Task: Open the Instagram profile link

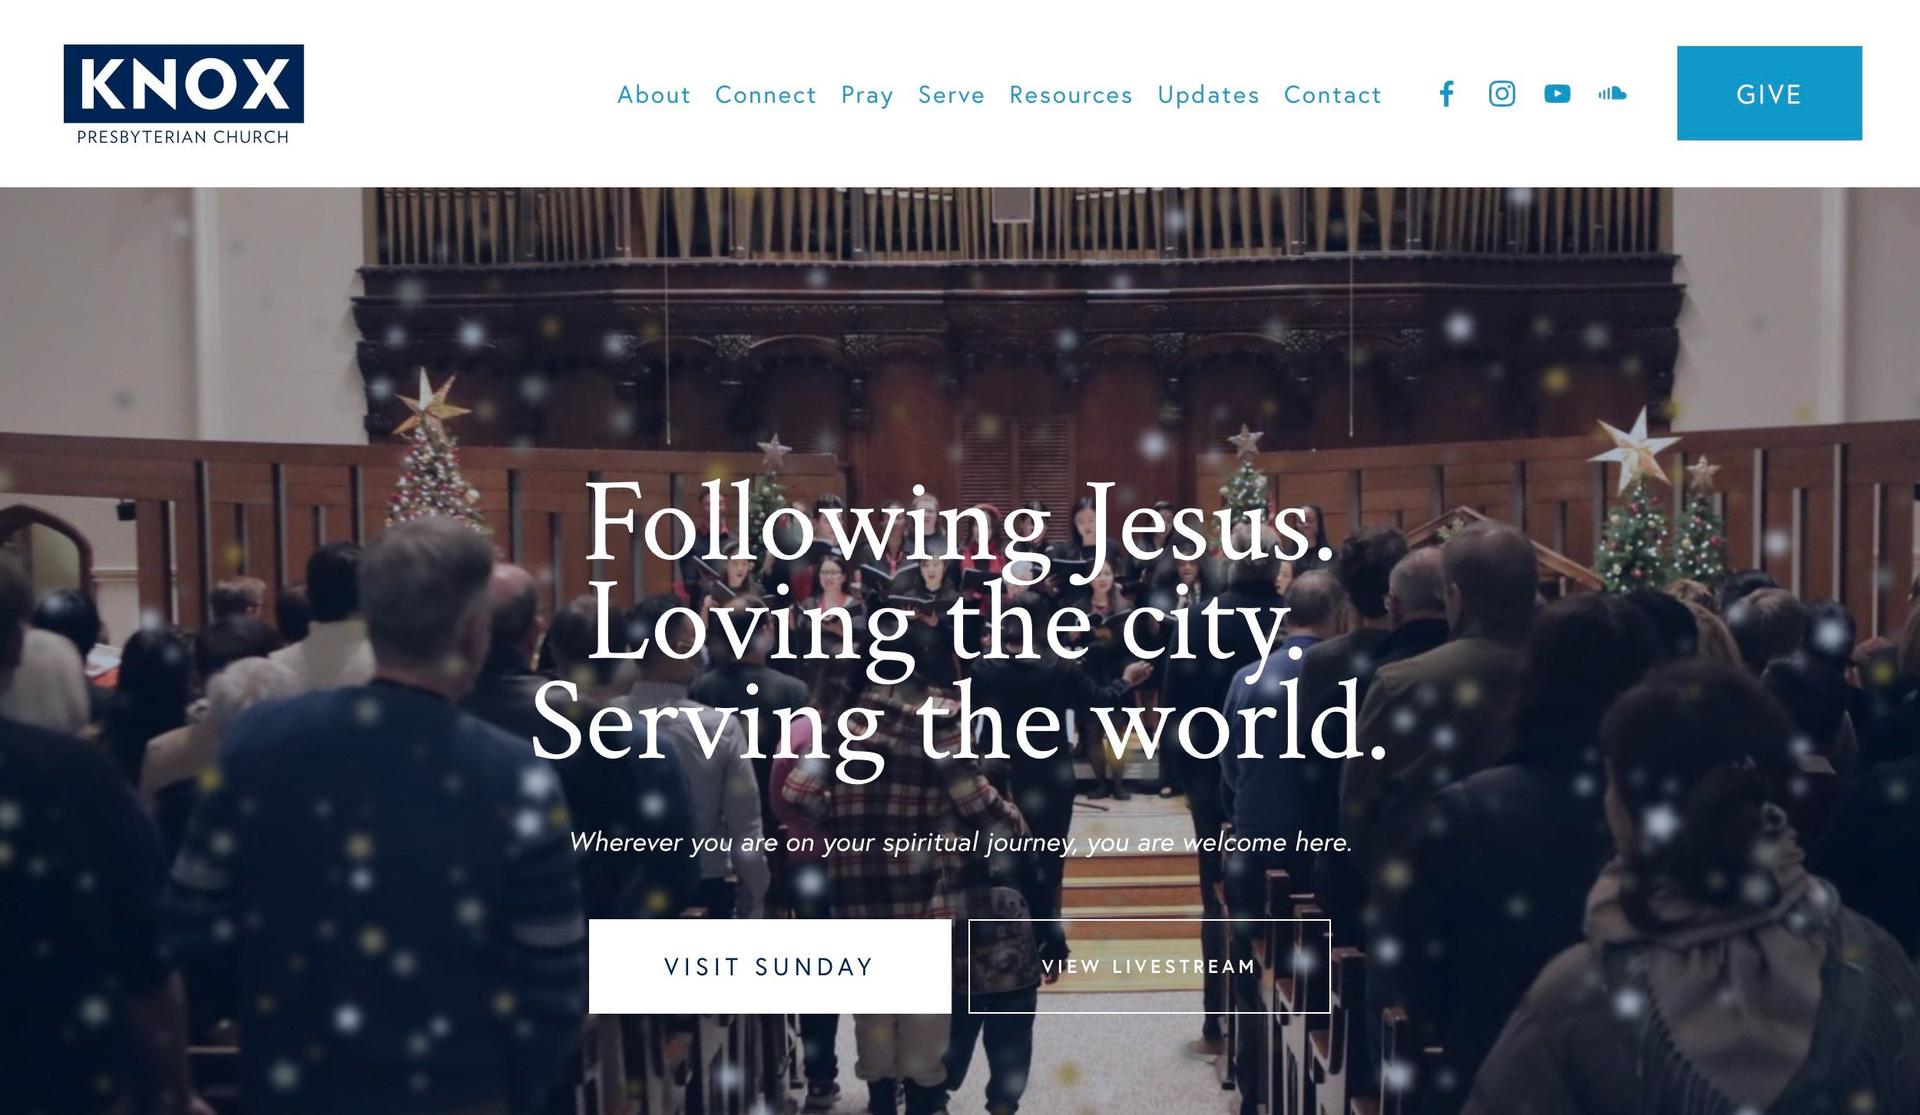Action: pyautogui.click(x=1501, y=93)
